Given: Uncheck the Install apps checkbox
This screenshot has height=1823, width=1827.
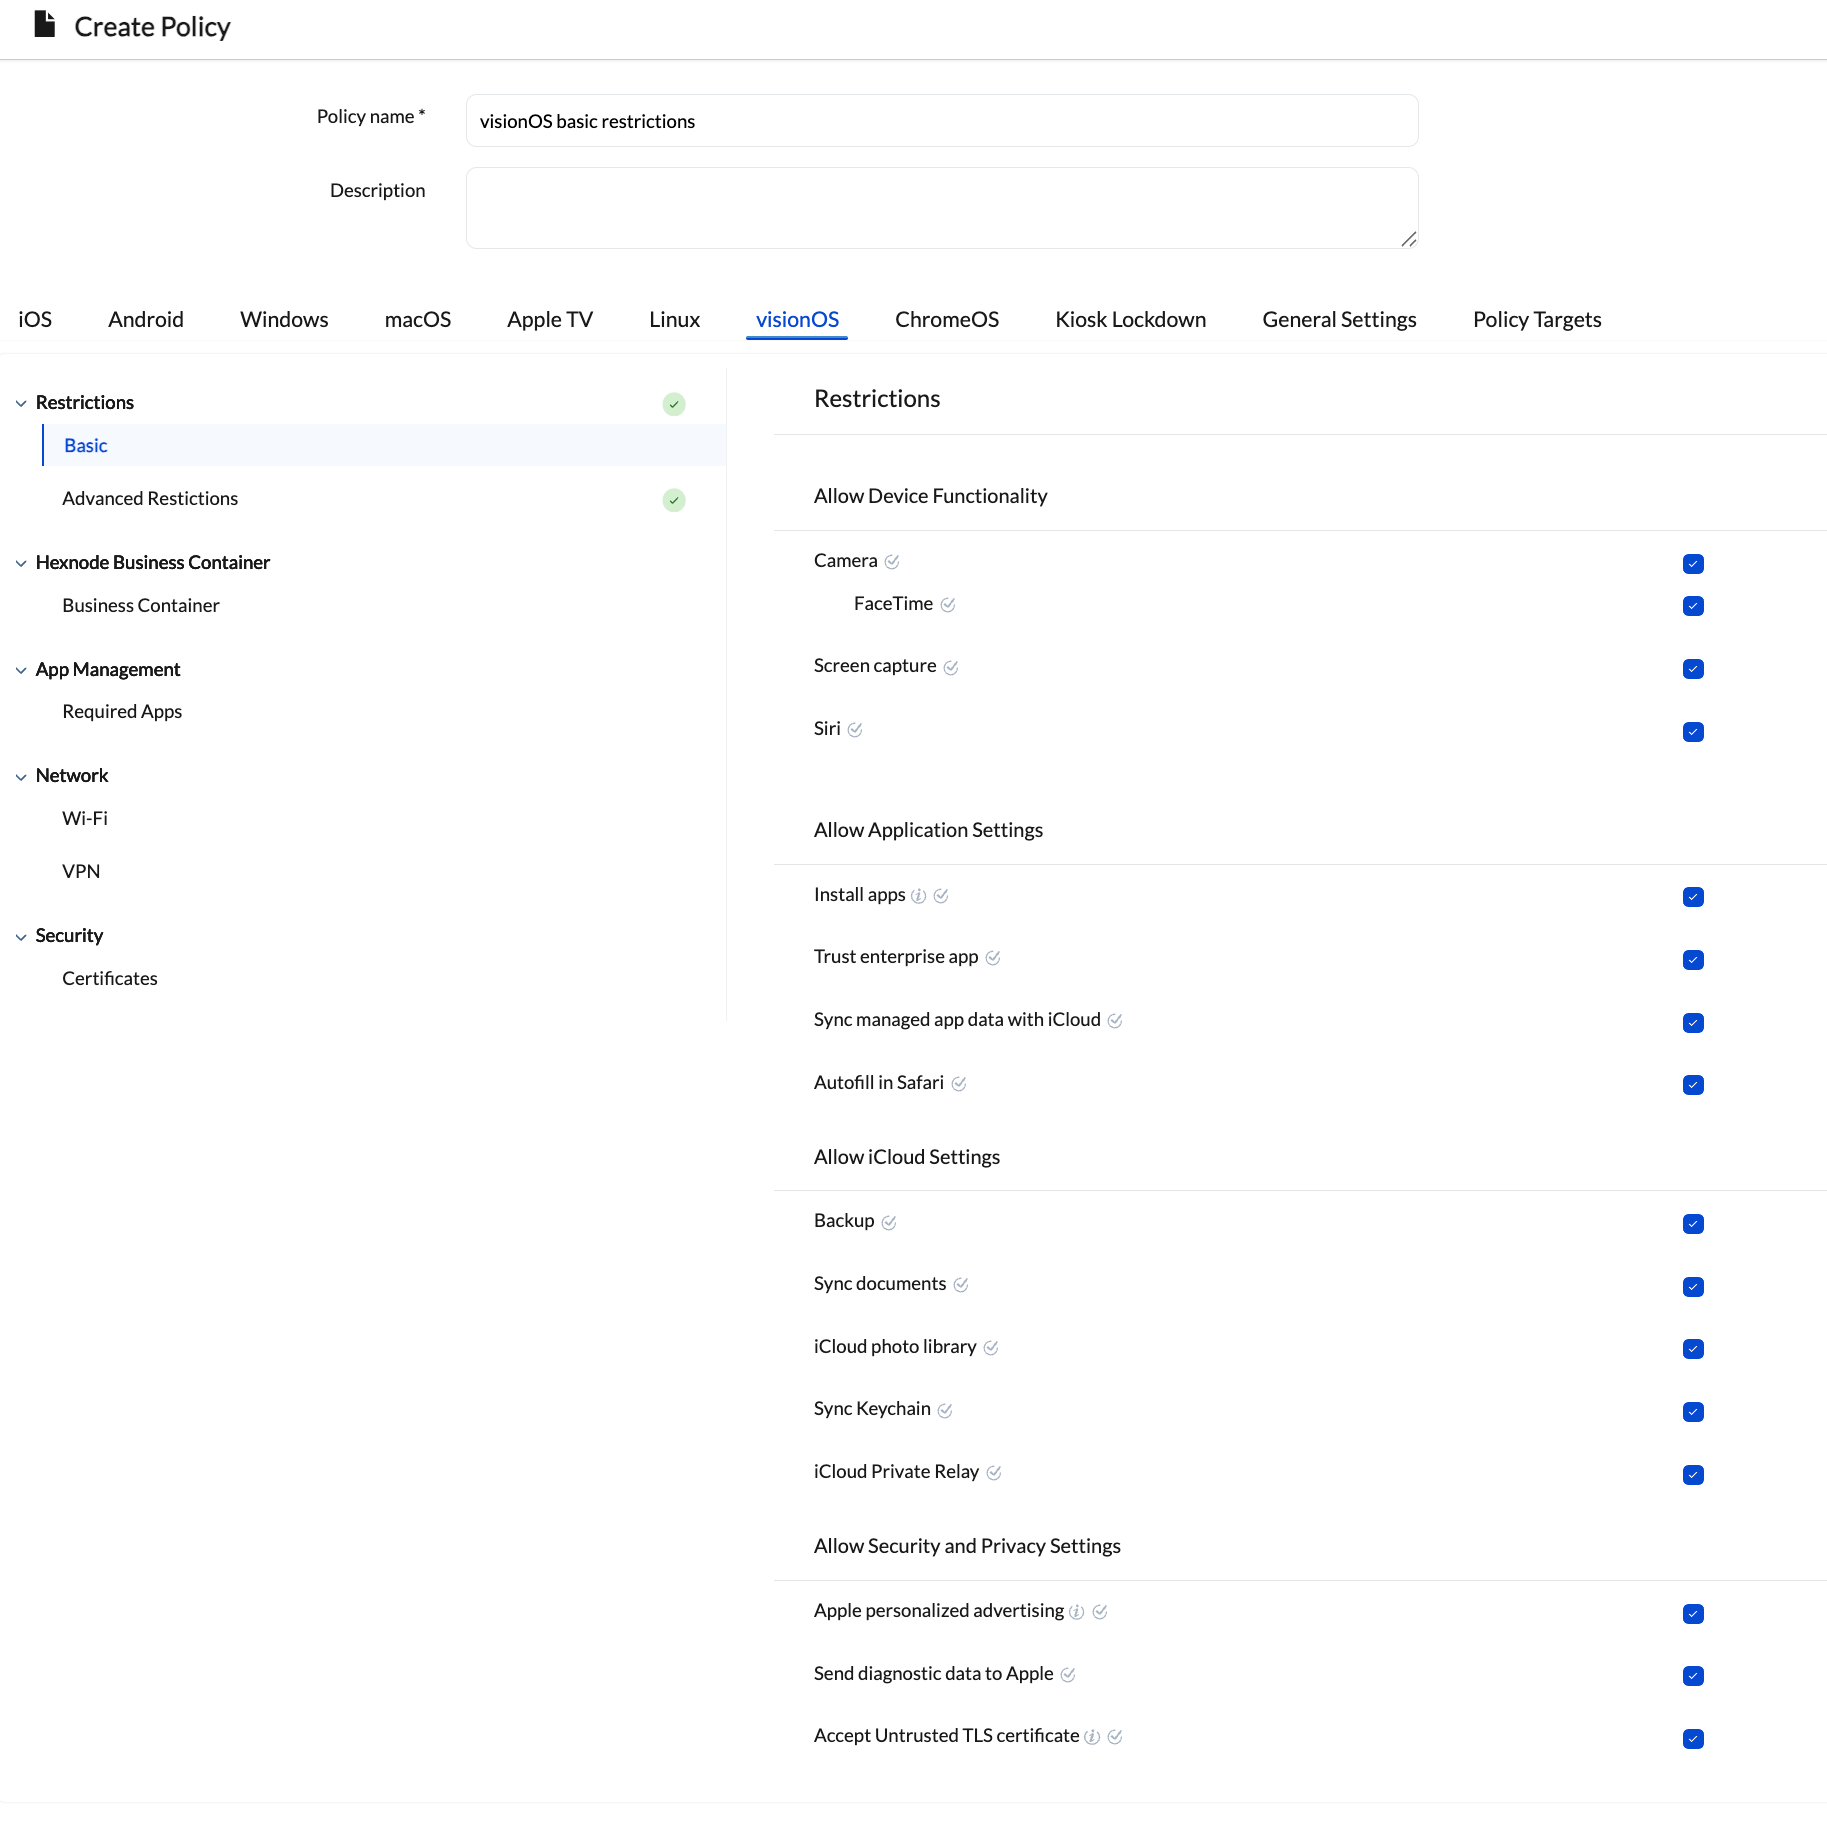Looking at the screenshot, I should tap(1693, 897).
